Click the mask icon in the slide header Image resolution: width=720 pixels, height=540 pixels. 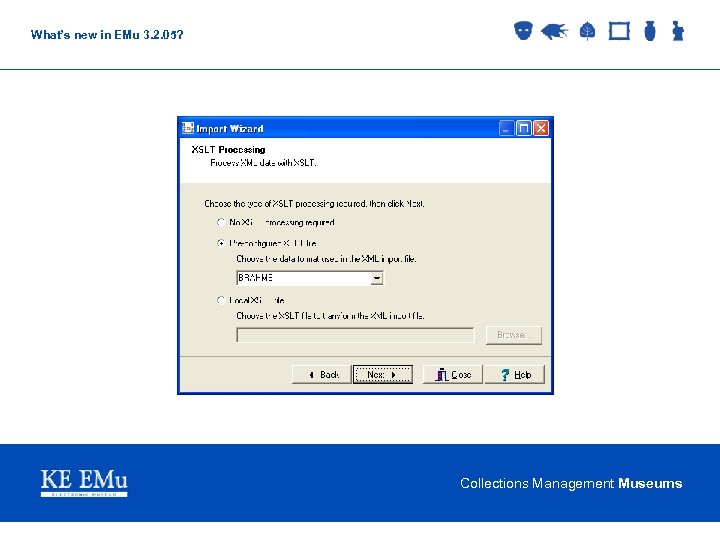(x=523, y=31)
